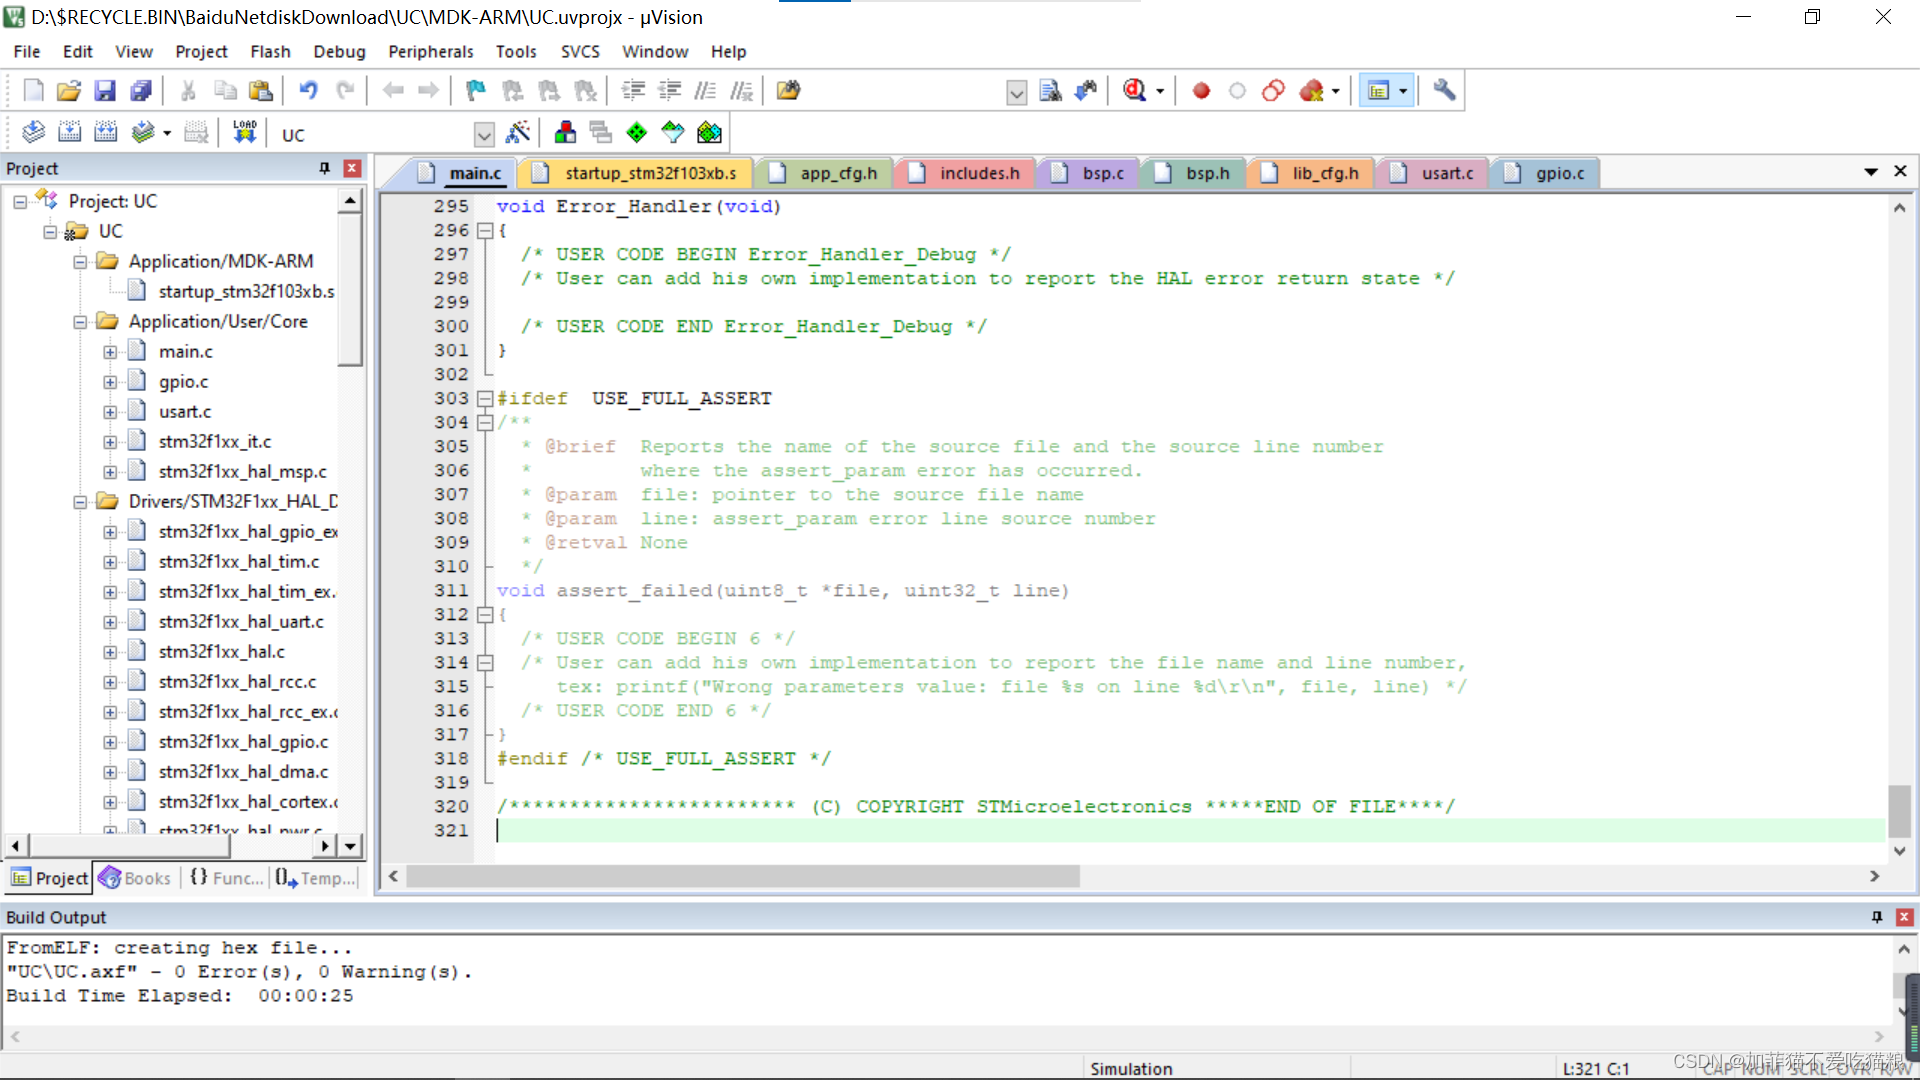Expand the main.c tree node
The width and height of the screenshot is (1920, 1080).
click(x=110, y=352)
